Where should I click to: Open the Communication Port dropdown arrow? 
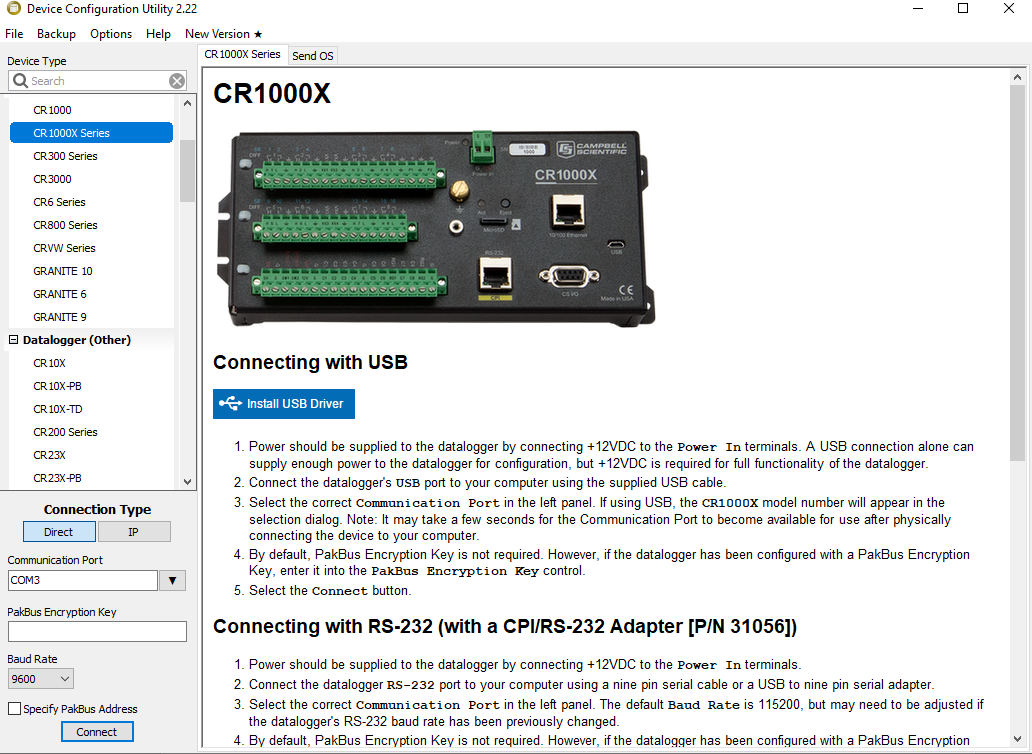[x=173, y=581]
